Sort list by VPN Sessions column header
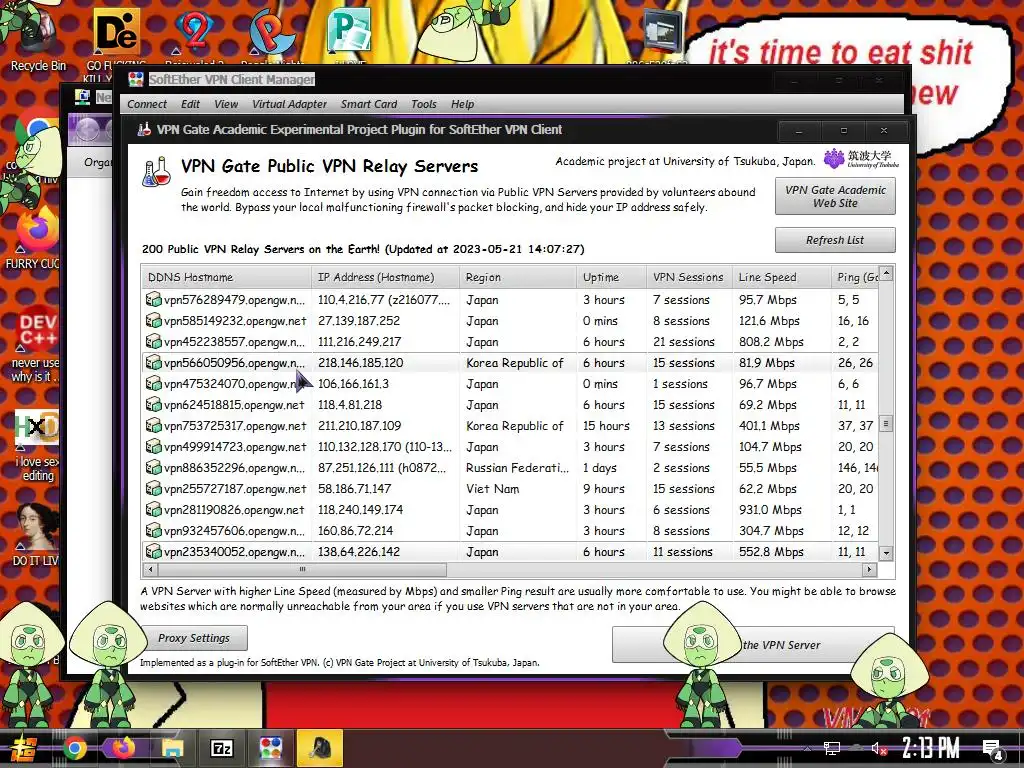The width and height of the screenshot is (1024, 768). [689, 277]
